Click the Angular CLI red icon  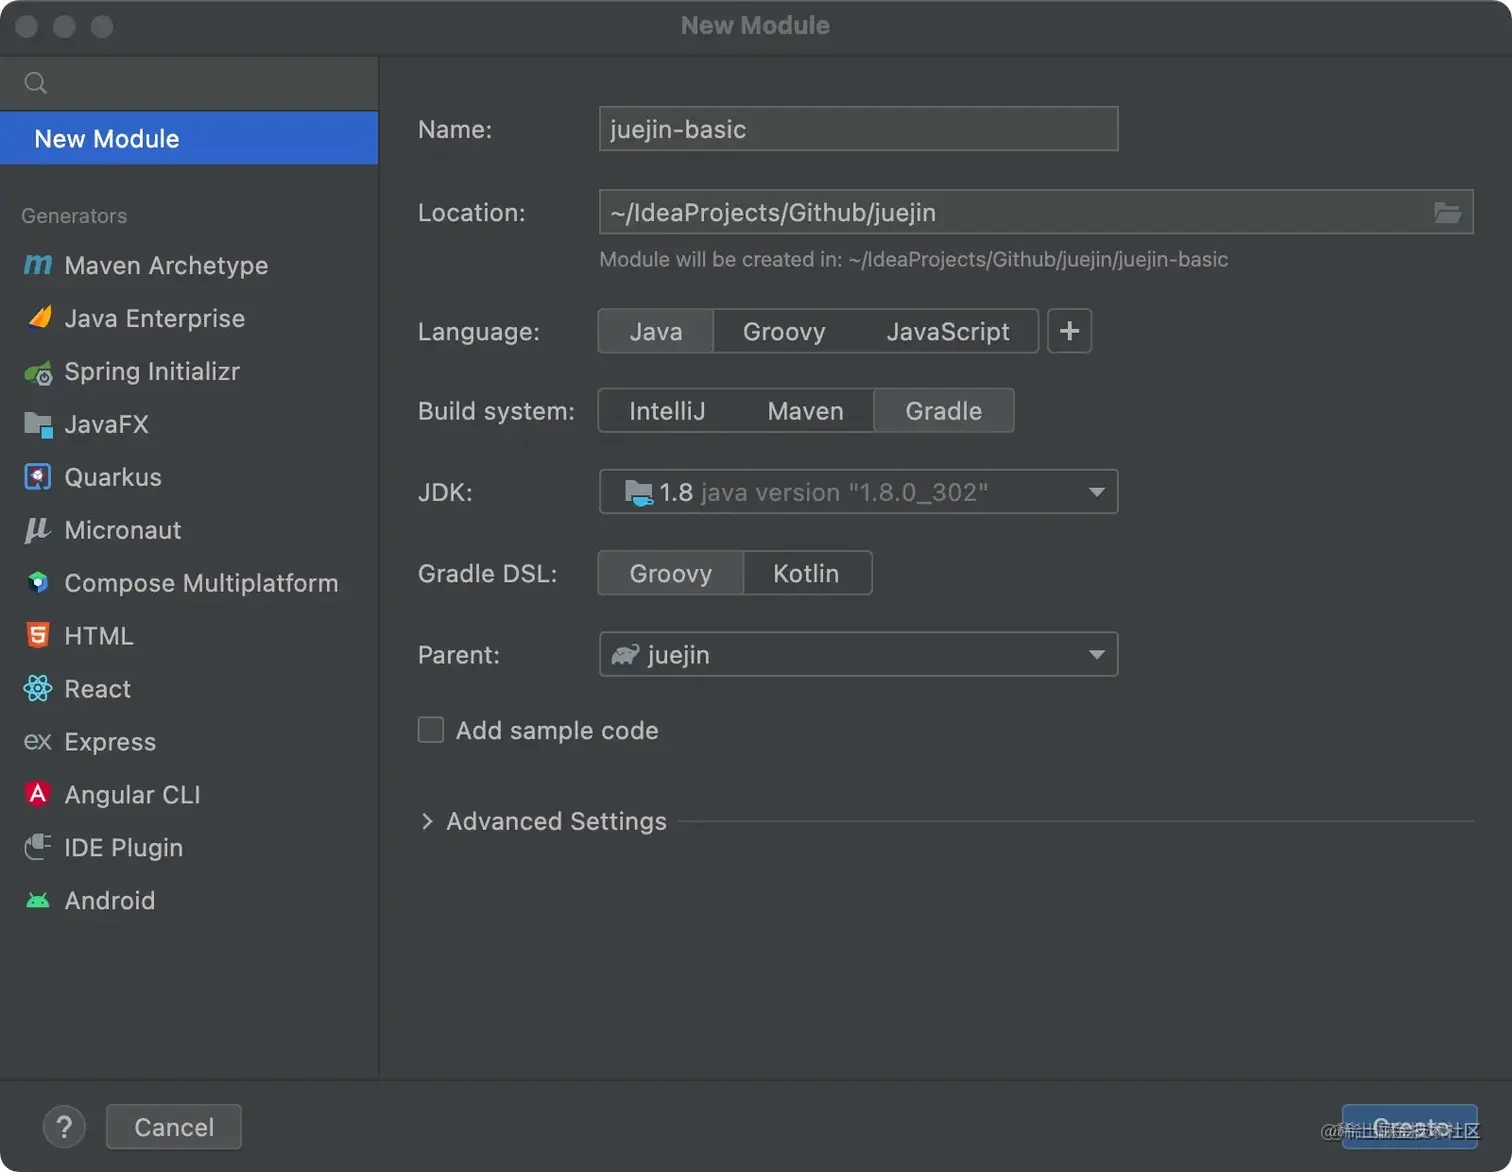coord(37,794)
